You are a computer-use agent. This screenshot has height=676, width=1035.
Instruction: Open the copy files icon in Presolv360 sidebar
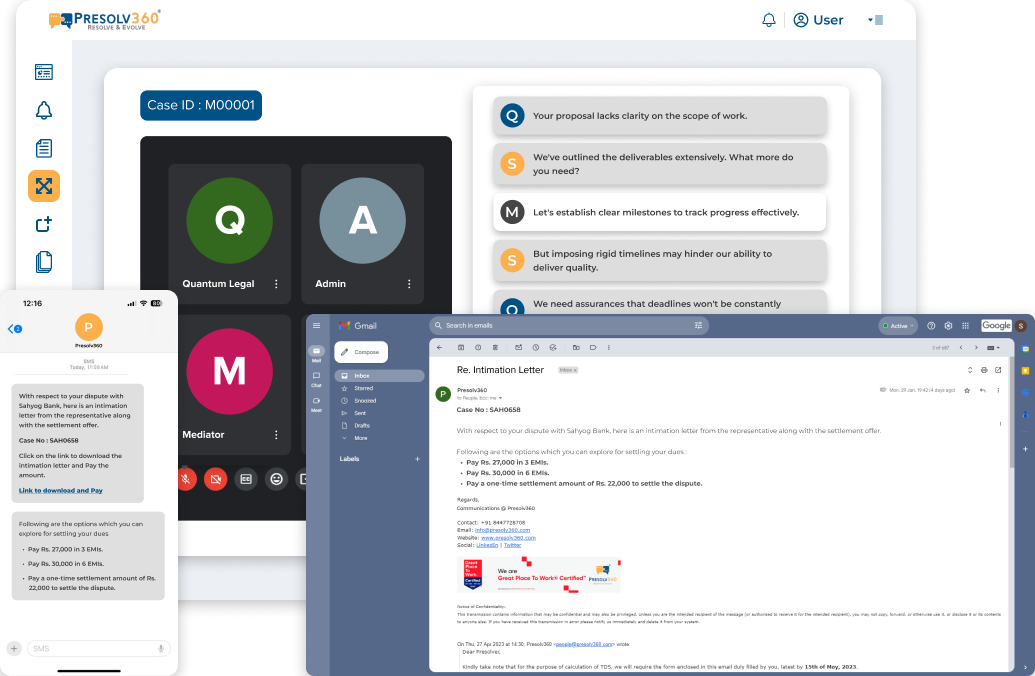[44, 262]
